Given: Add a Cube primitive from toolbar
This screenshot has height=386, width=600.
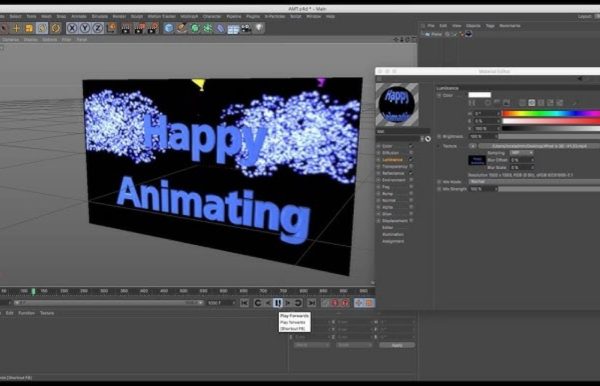Looking at the screenshot, I should 169,28.
